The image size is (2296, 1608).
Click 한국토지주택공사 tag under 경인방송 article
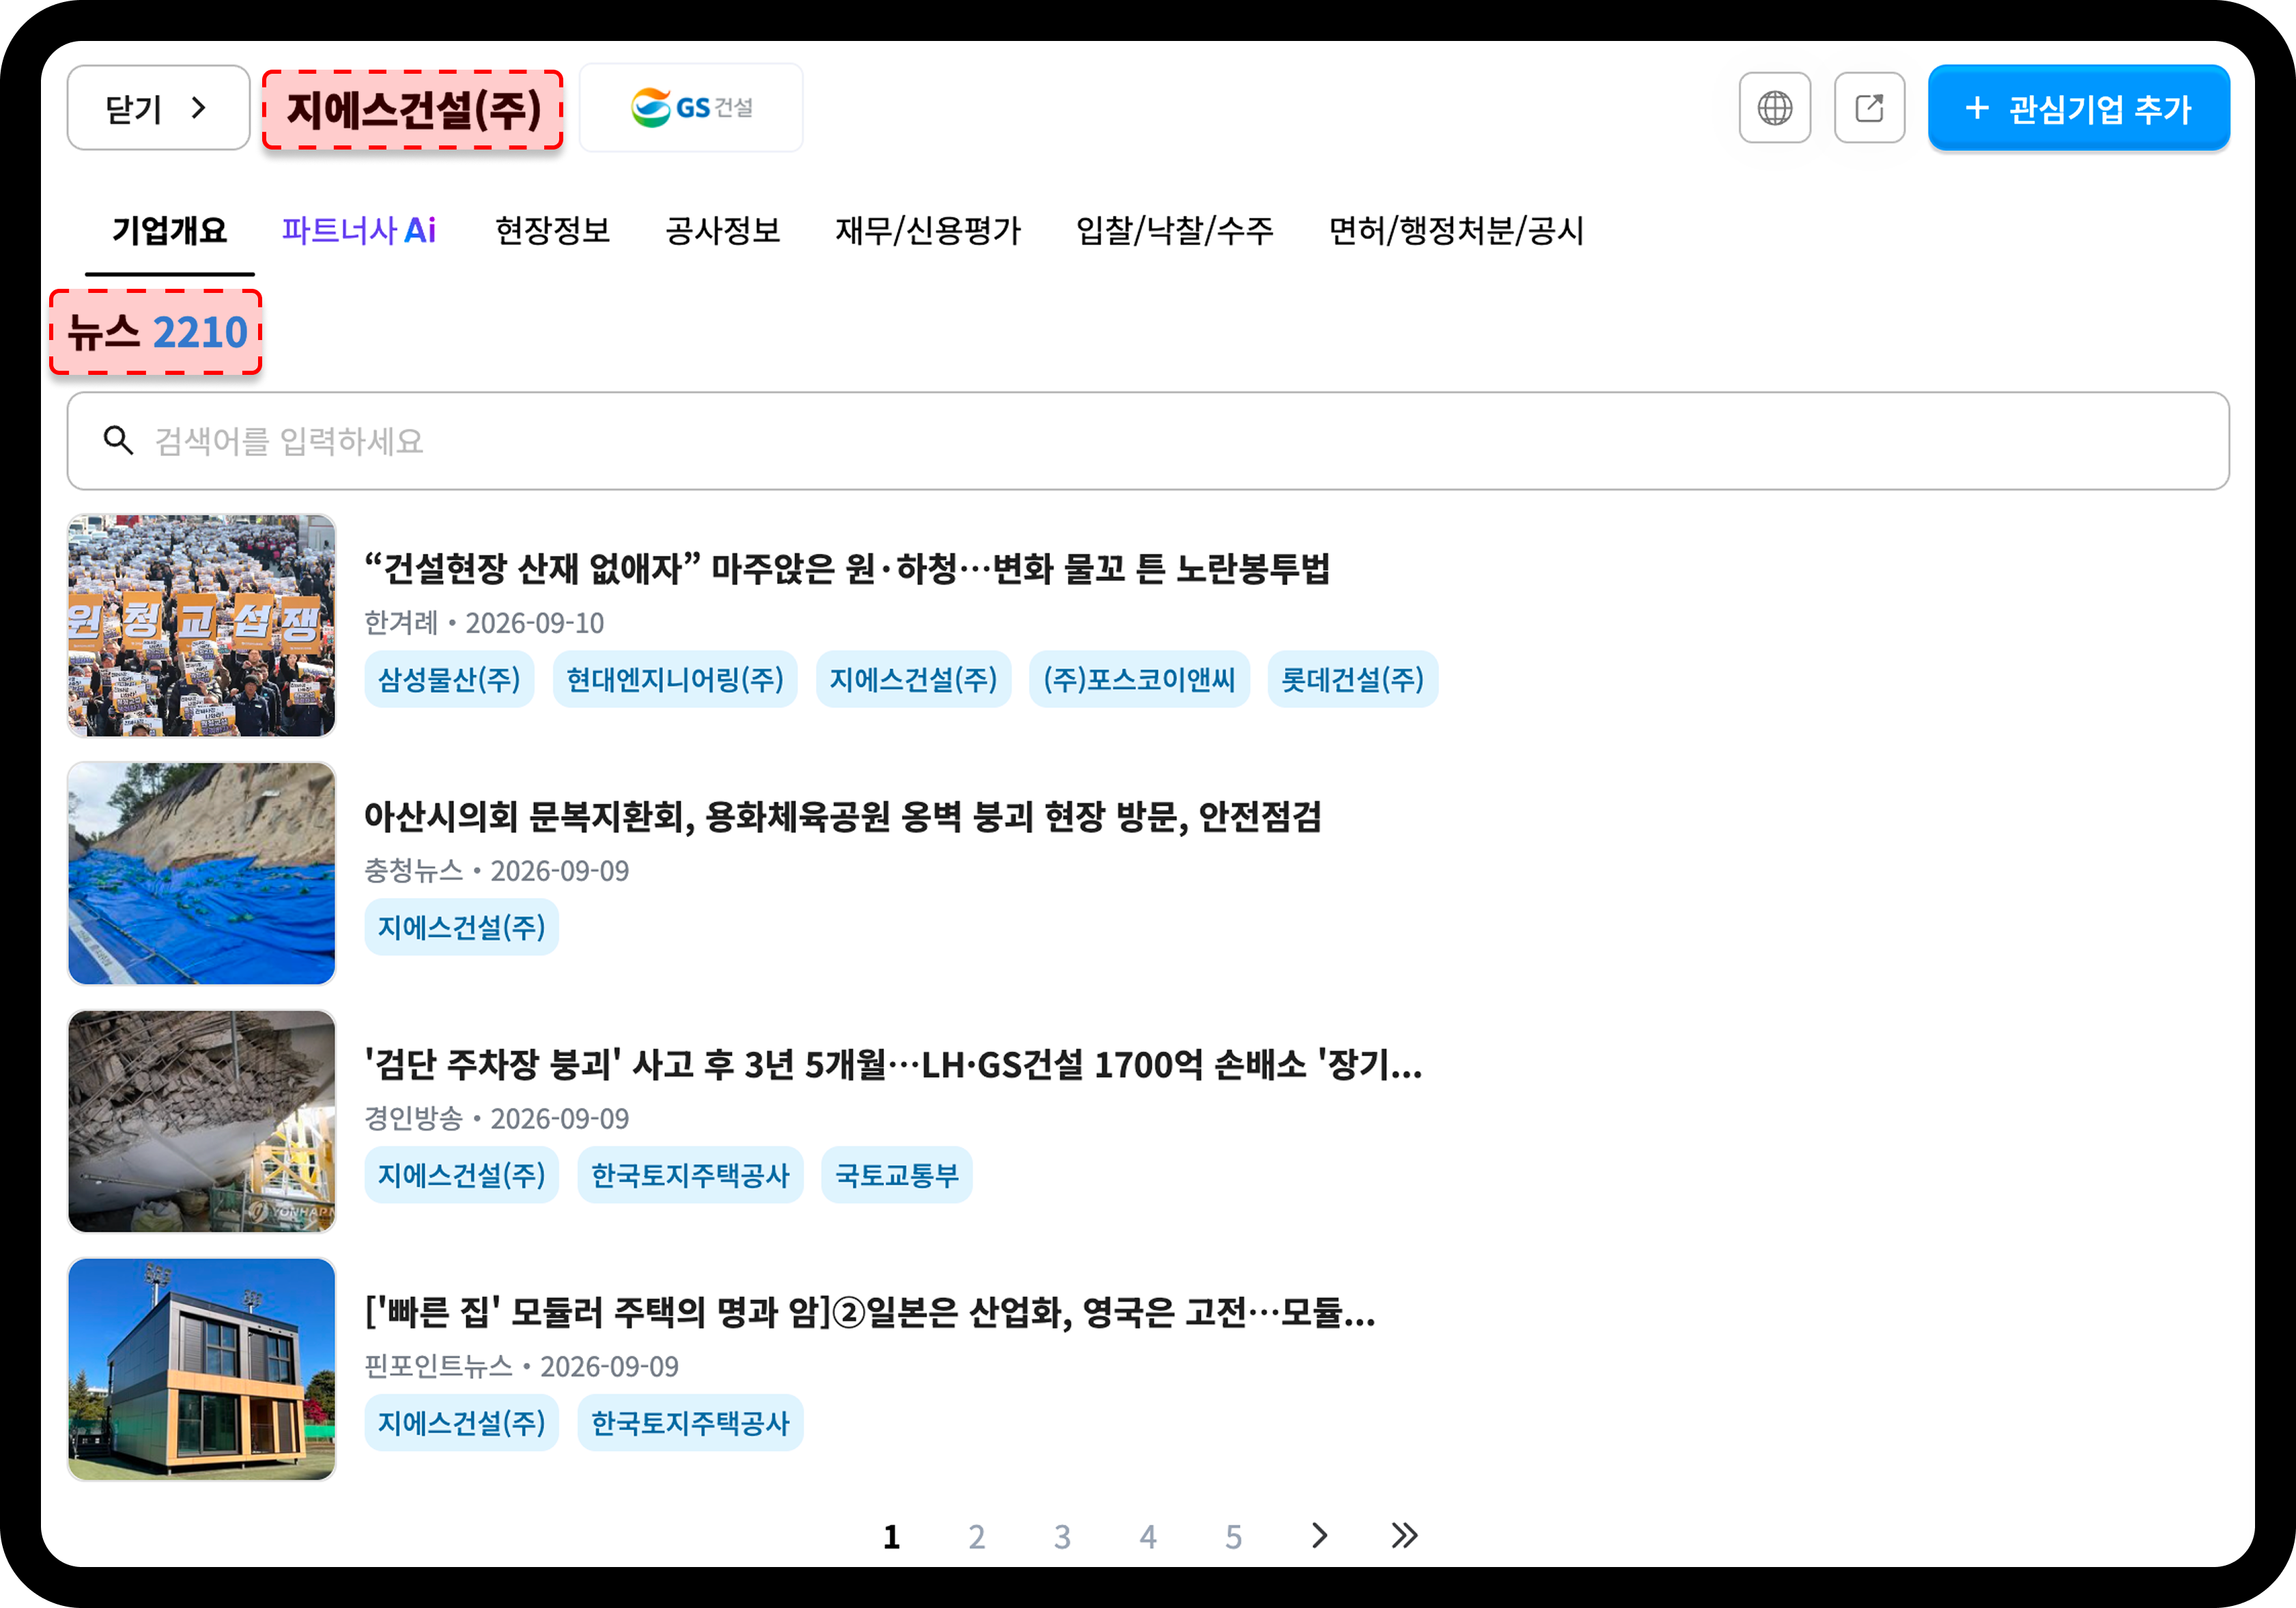[x=690, y=1175]
